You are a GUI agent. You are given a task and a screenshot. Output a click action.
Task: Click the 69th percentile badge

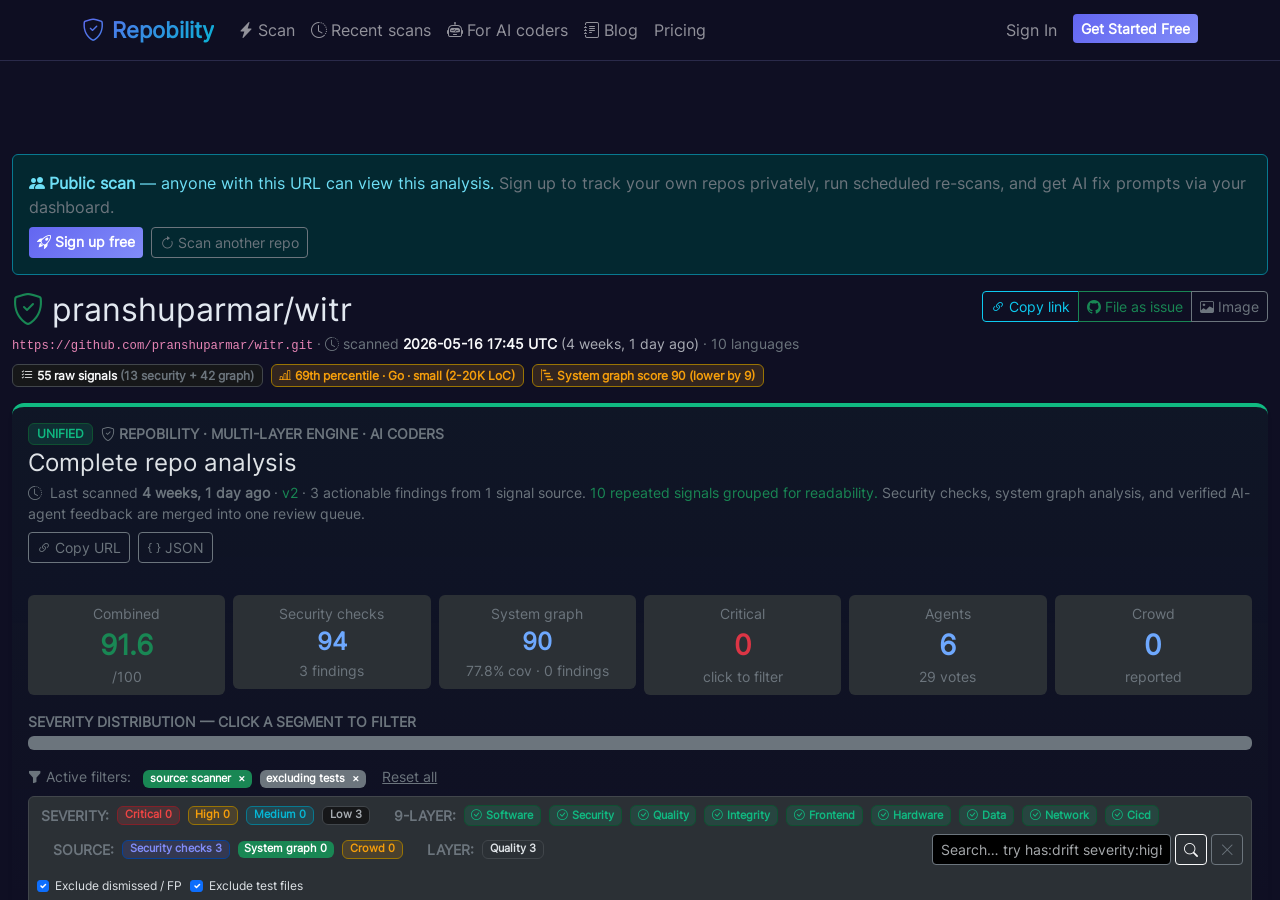pyautogui.click(x=397, y=375)
